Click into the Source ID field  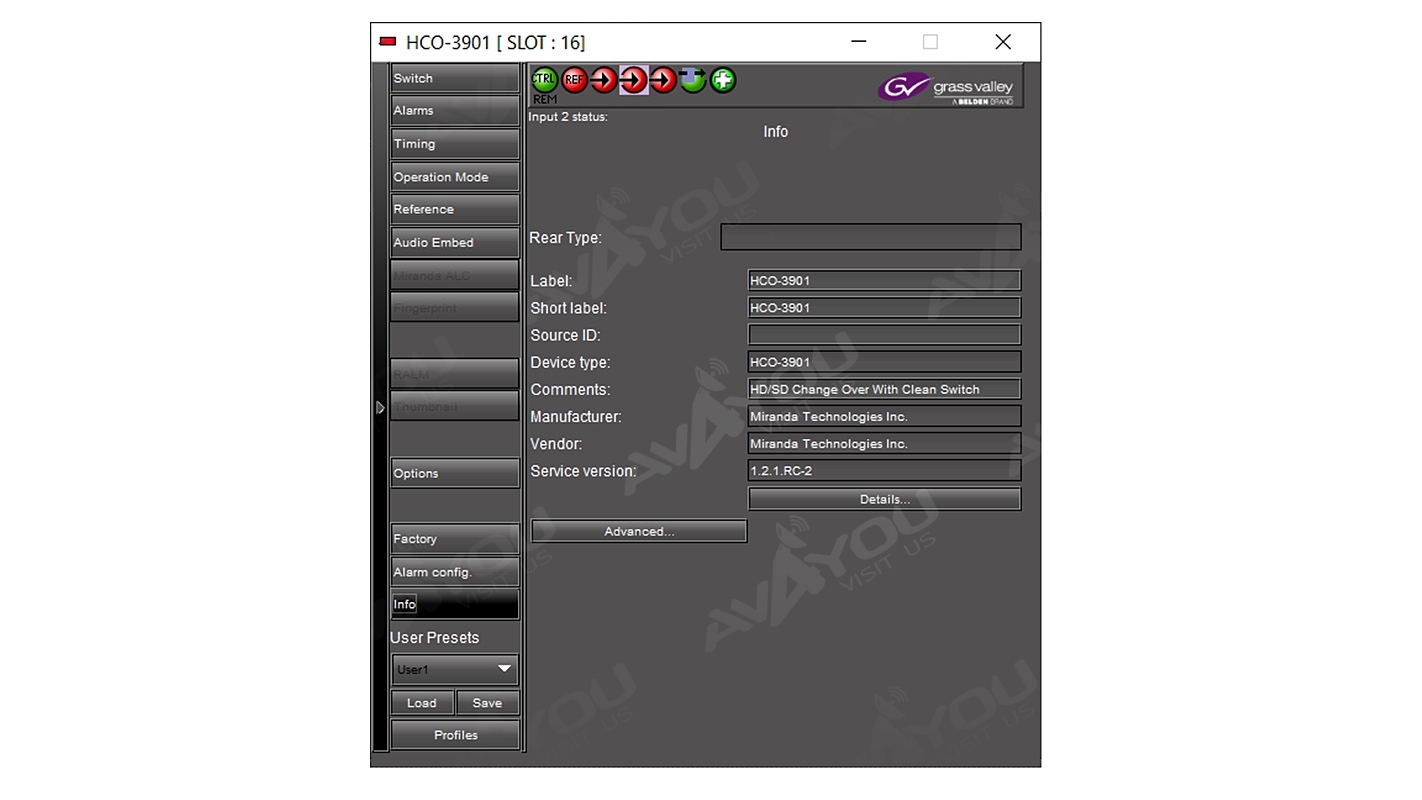coord(884,335)
